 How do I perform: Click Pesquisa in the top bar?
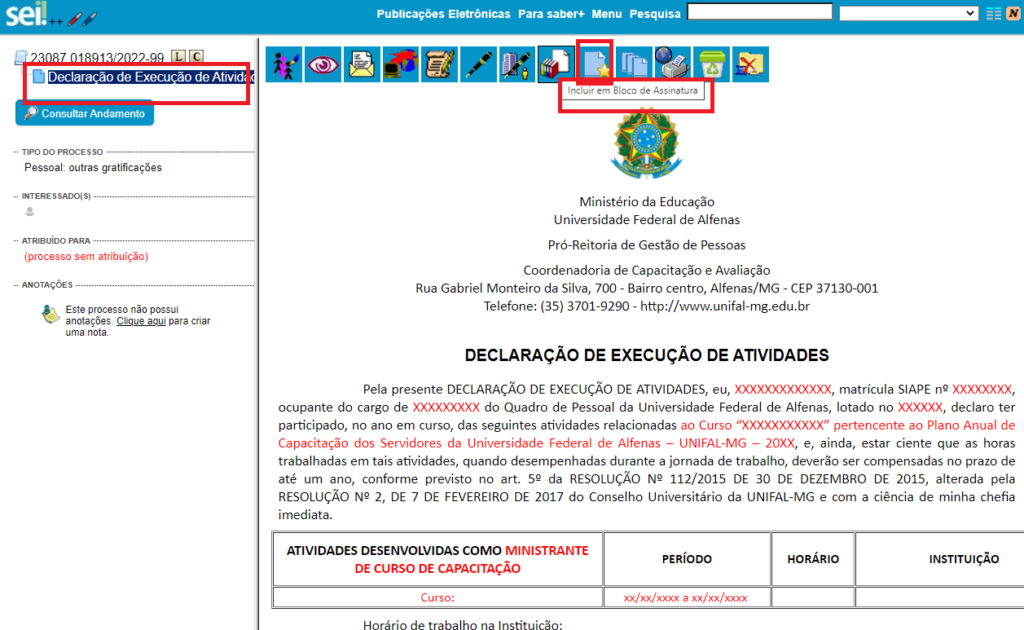pyautogui.click(x=655, y=14)
